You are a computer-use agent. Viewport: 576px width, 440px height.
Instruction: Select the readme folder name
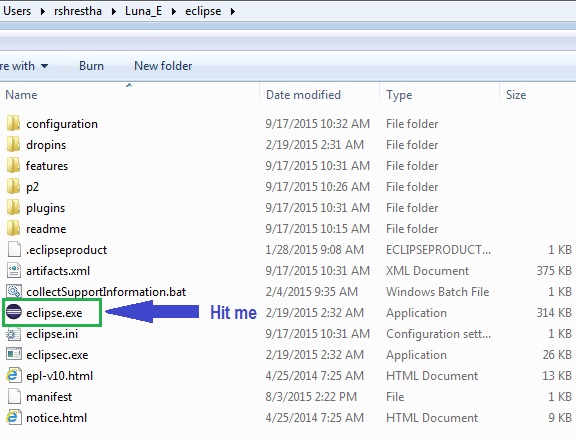[46, 229]
